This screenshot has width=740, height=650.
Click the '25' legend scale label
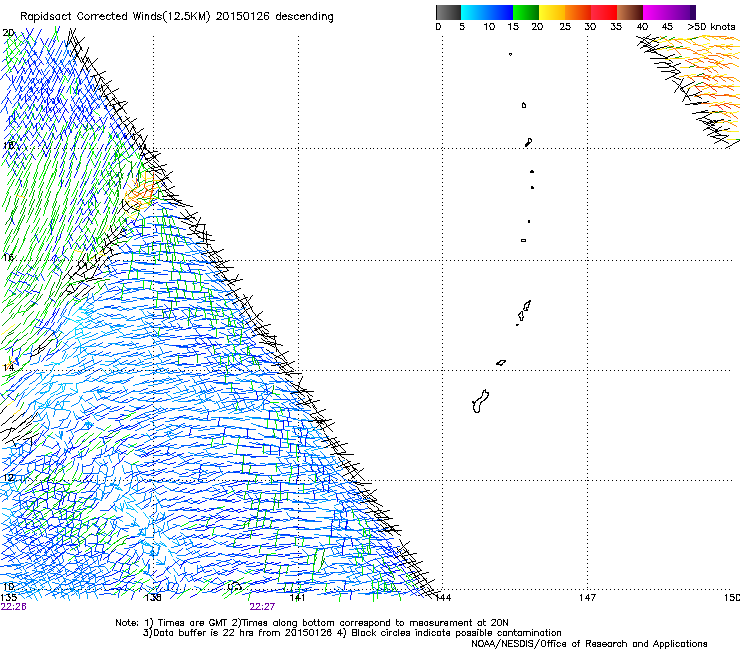565,27
